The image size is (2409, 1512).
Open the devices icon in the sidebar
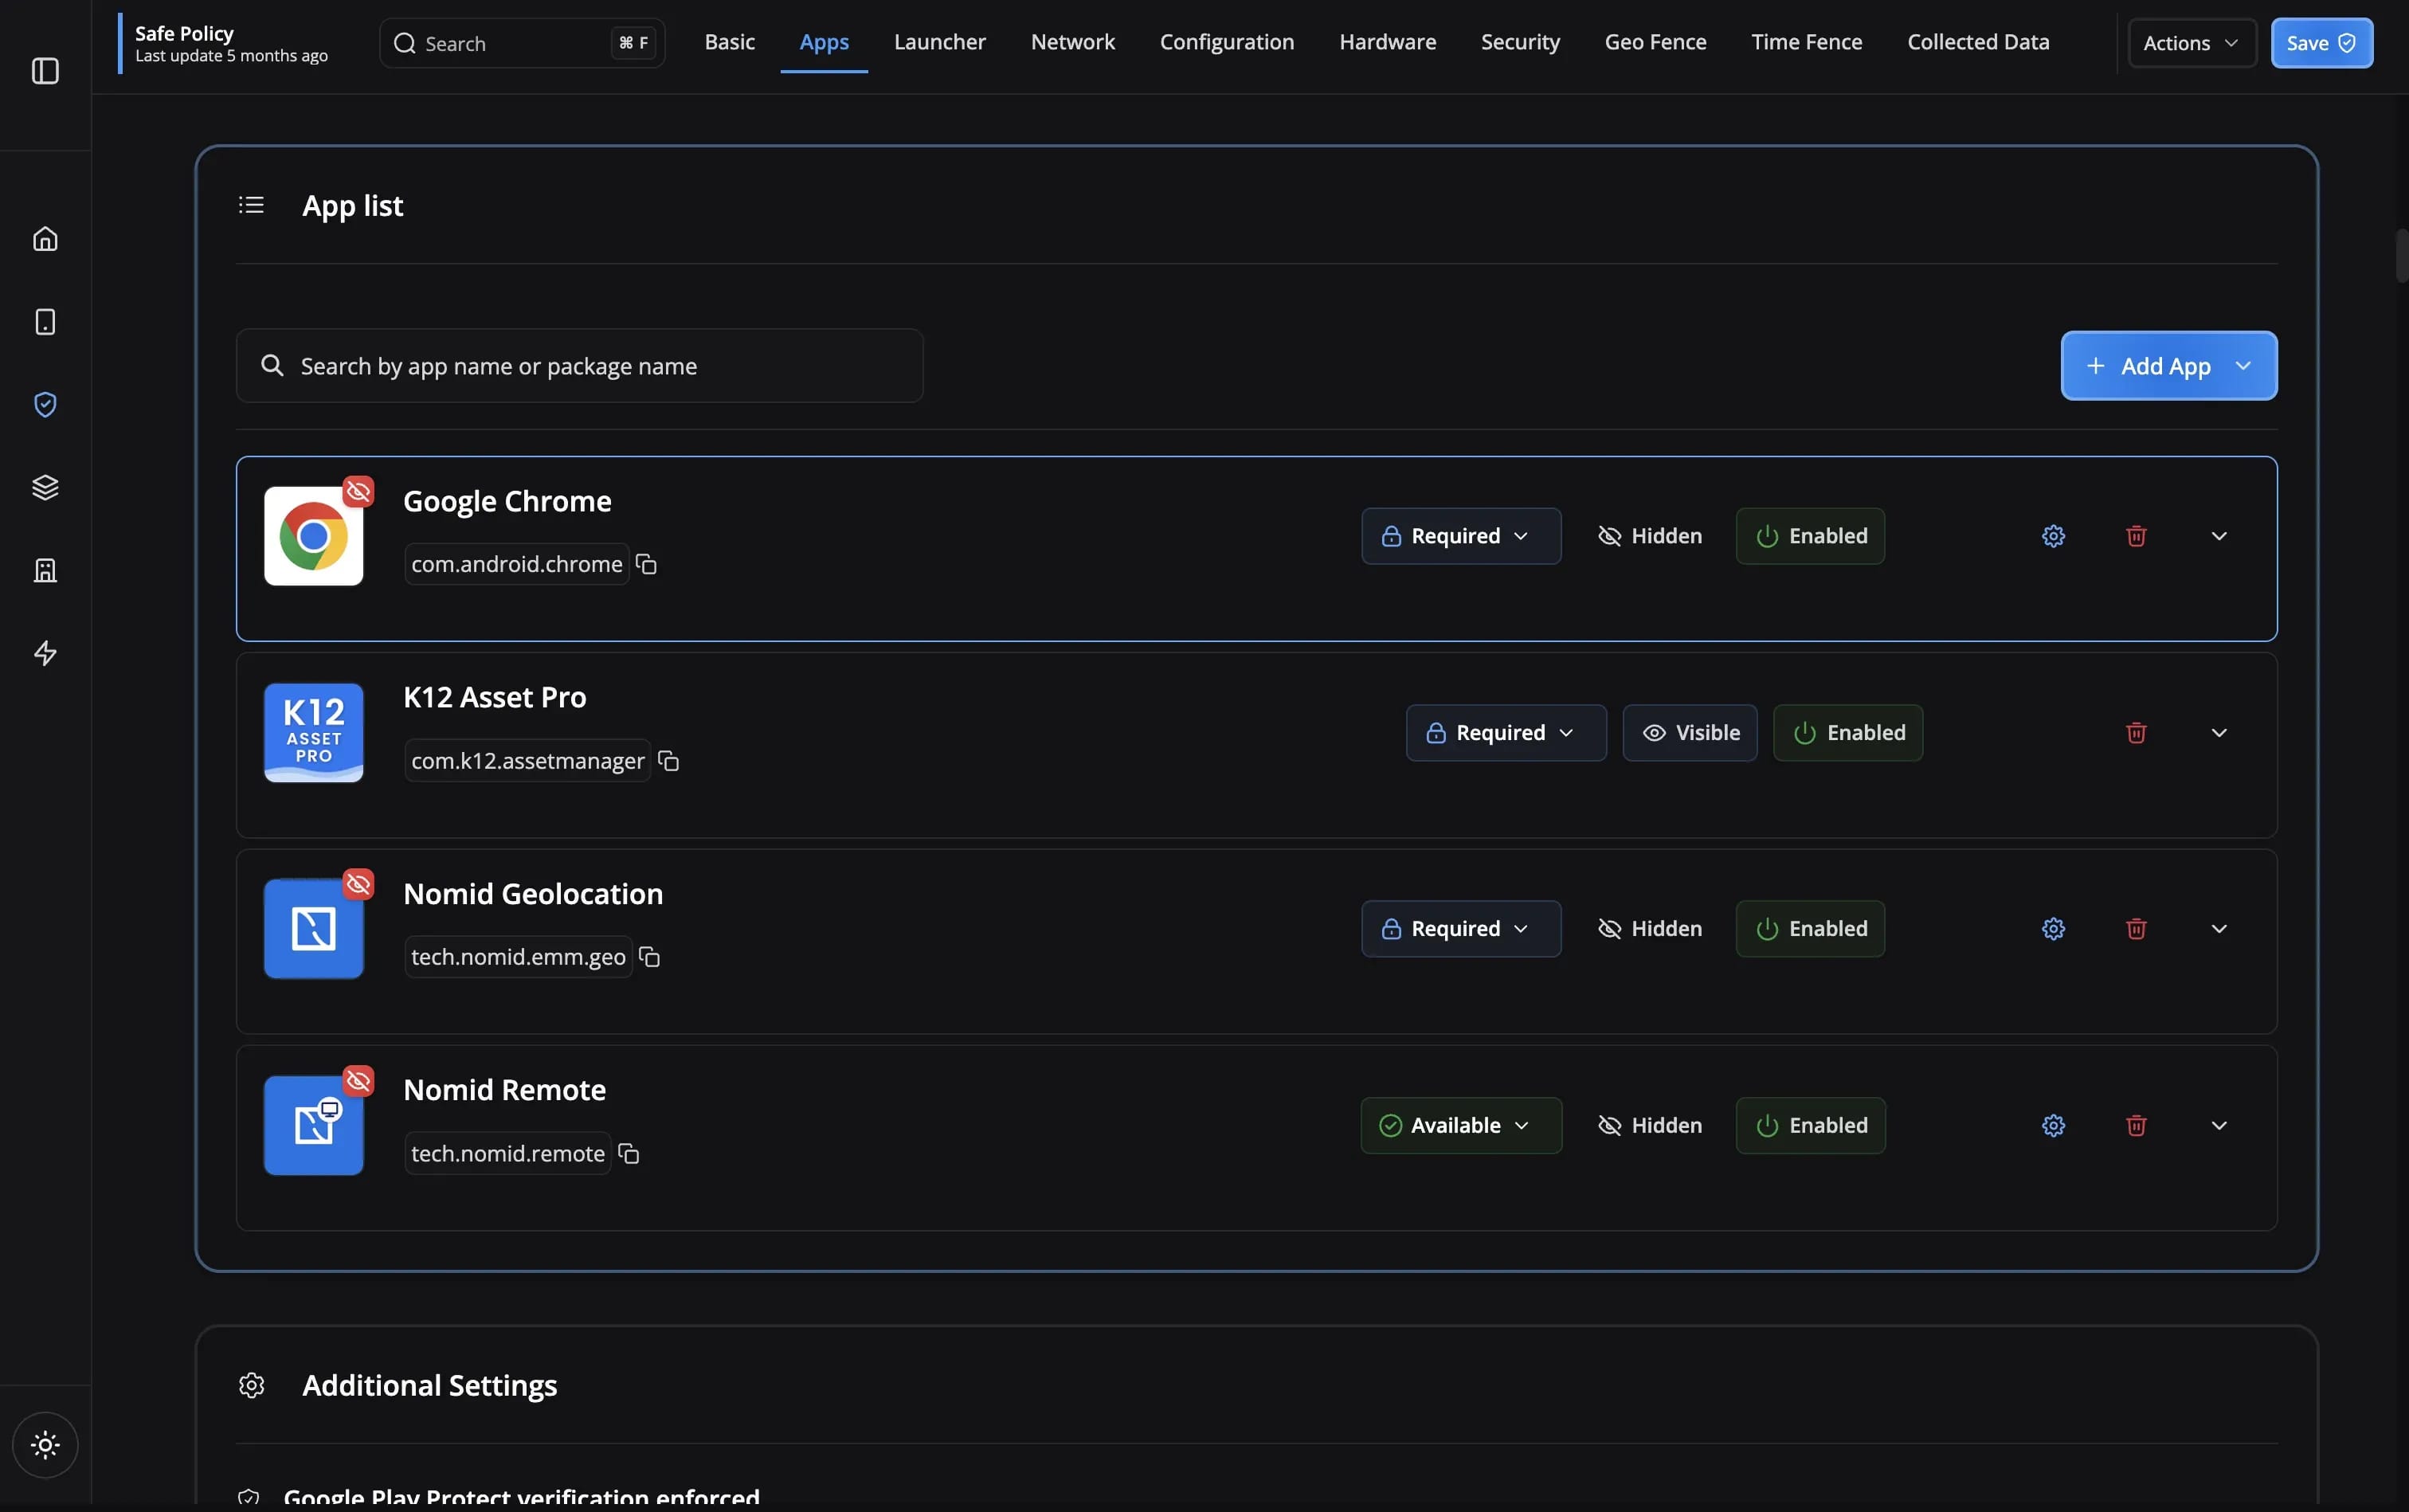(x=45, y=322)
